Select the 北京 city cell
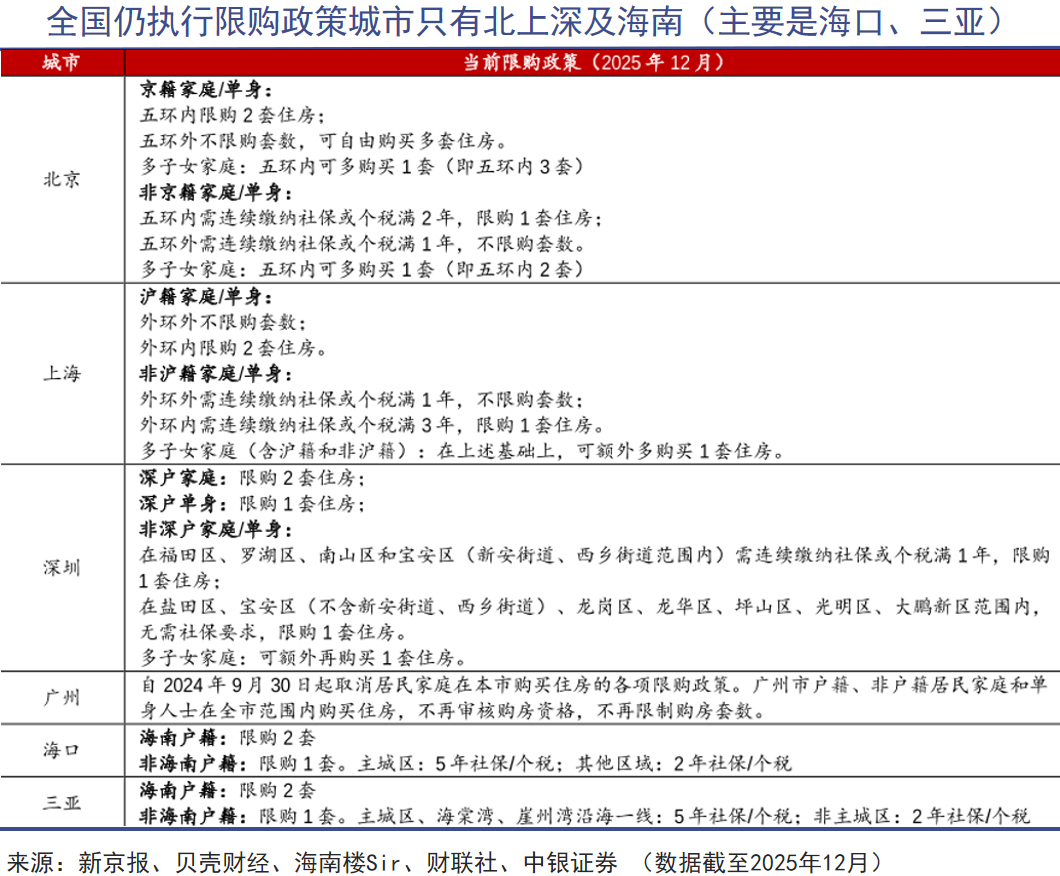Image resolution: width=1060 pixels, height=876 pixels. [62, 180]
